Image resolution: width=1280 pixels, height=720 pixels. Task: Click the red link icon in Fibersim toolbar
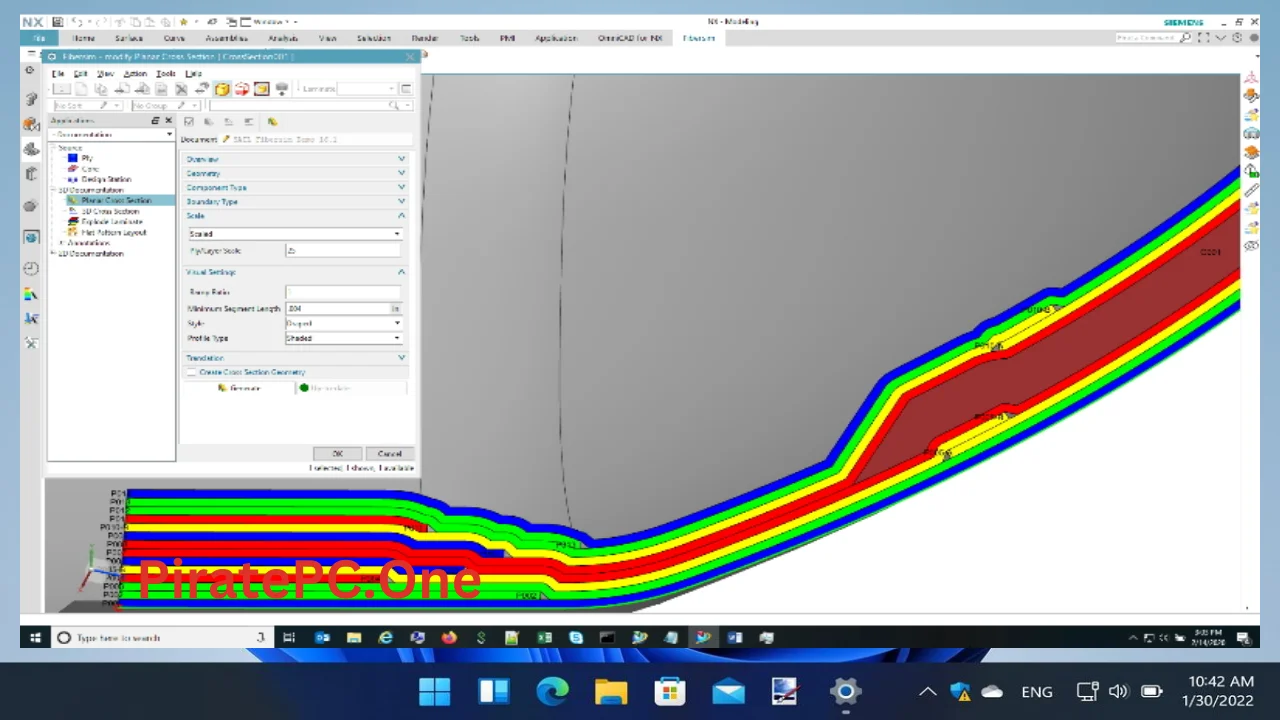point(241,89)
